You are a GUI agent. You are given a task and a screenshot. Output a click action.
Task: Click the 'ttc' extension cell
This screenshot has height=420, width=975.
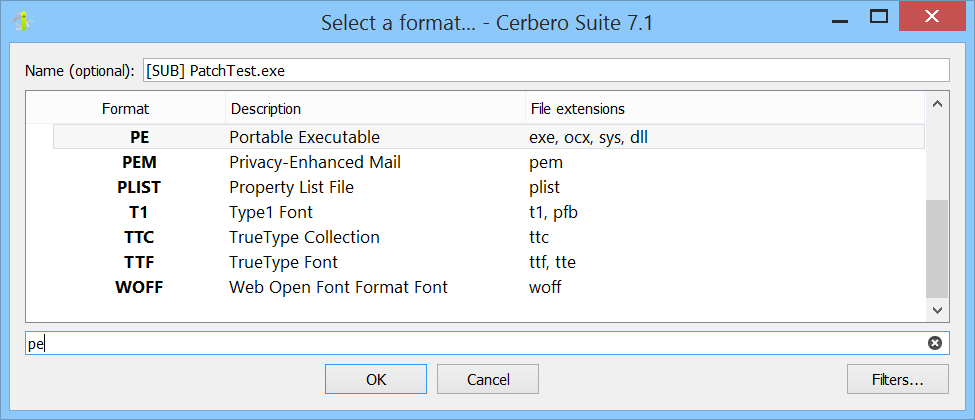[539, 237]
